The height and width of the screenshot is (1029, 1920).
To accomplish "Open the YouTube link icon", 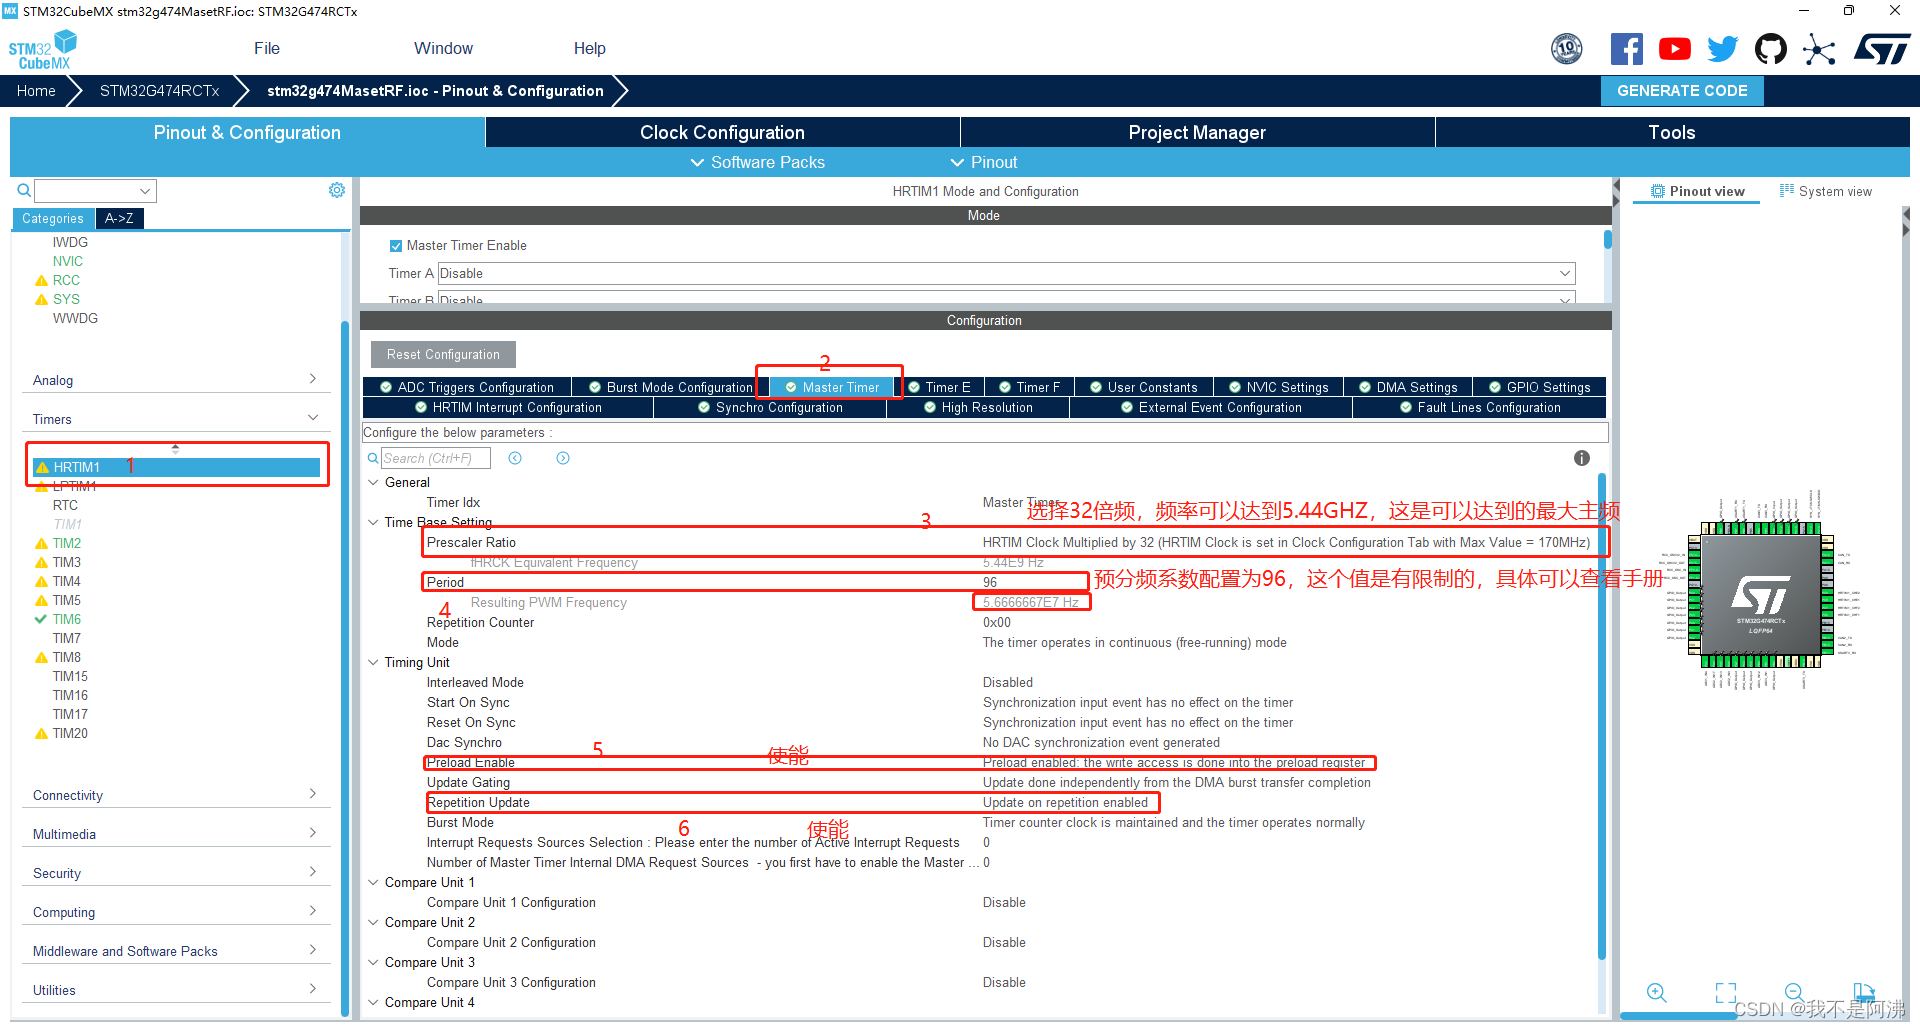I will tap(1675, 49).
